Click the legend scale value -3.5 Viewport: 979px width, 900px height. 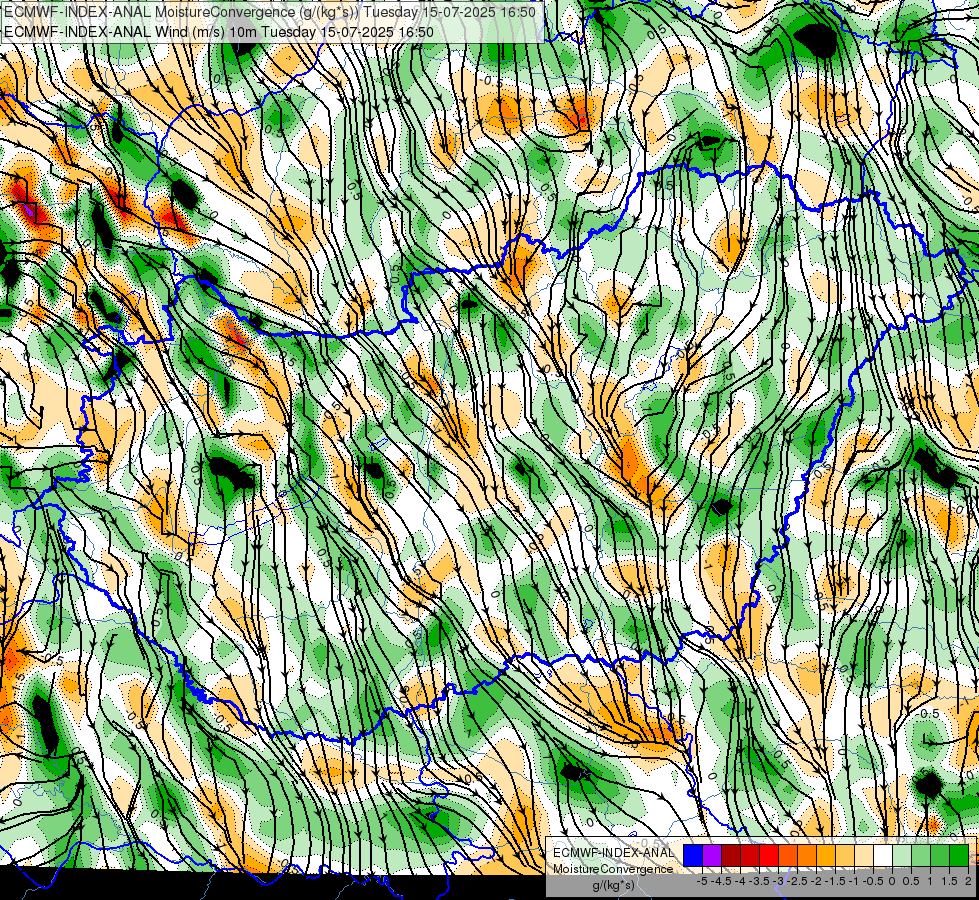759,881
